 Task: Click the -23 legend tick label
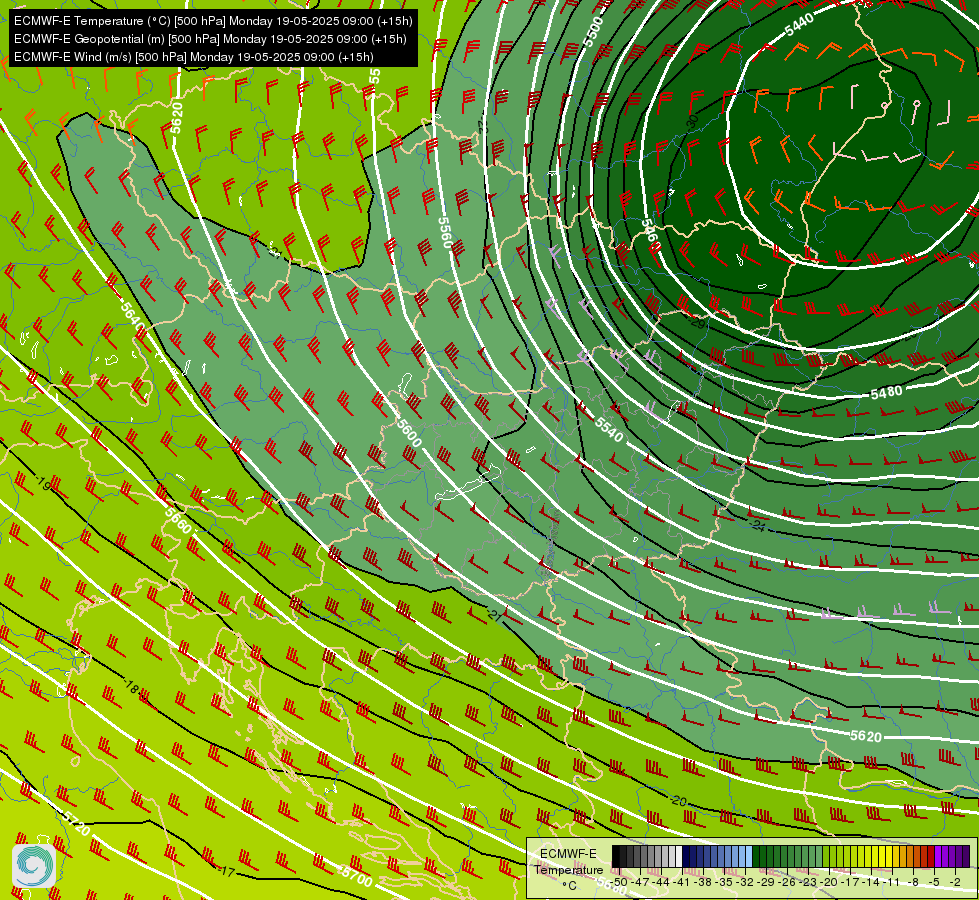(809, 882)
